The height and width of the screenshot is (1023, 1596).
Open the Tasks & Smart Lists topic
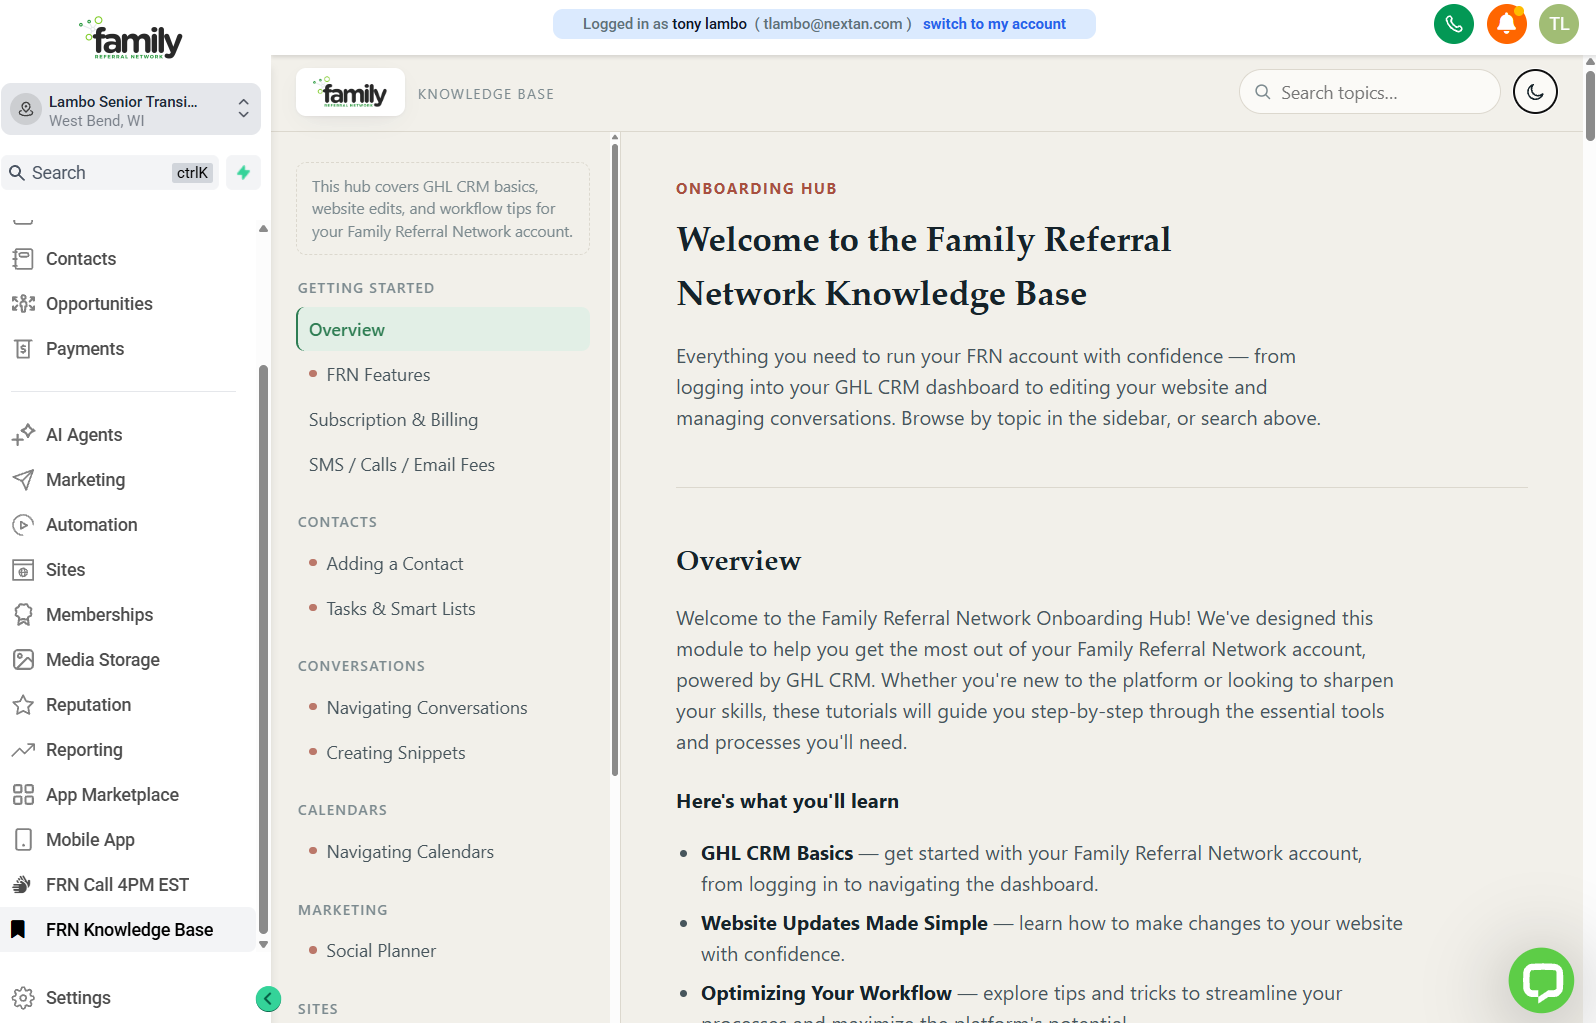[x=400, y=609]
